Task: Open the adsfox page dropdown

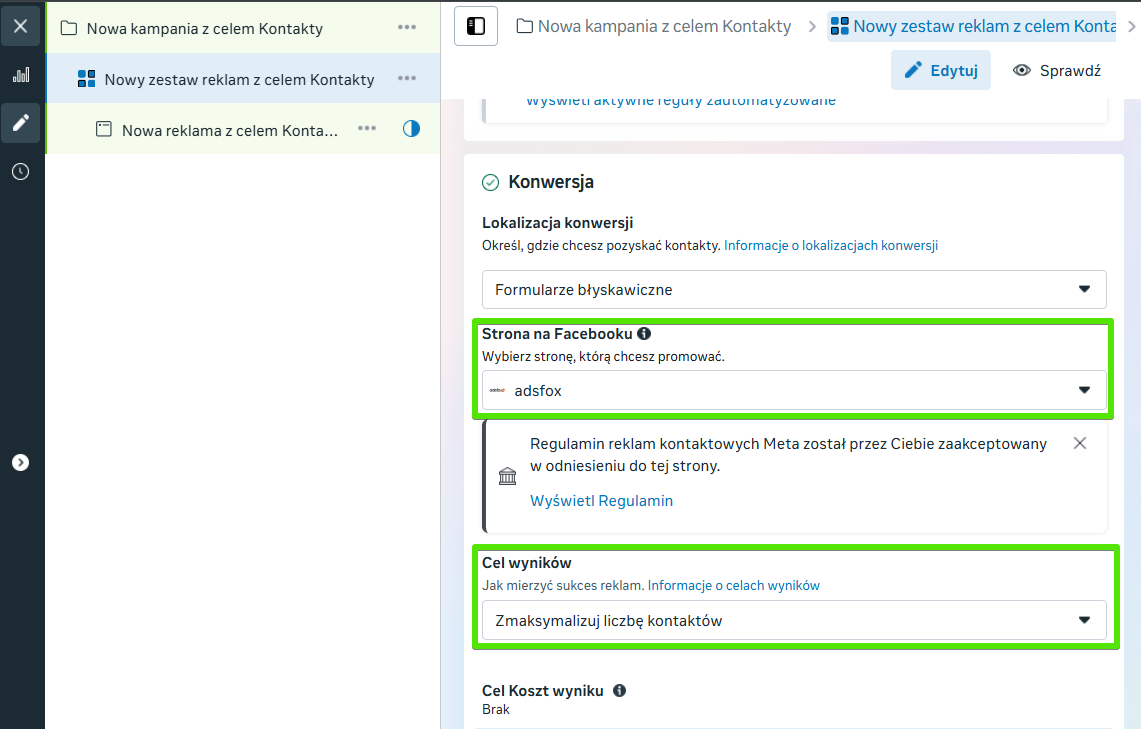Action: (x=794, y=391)
